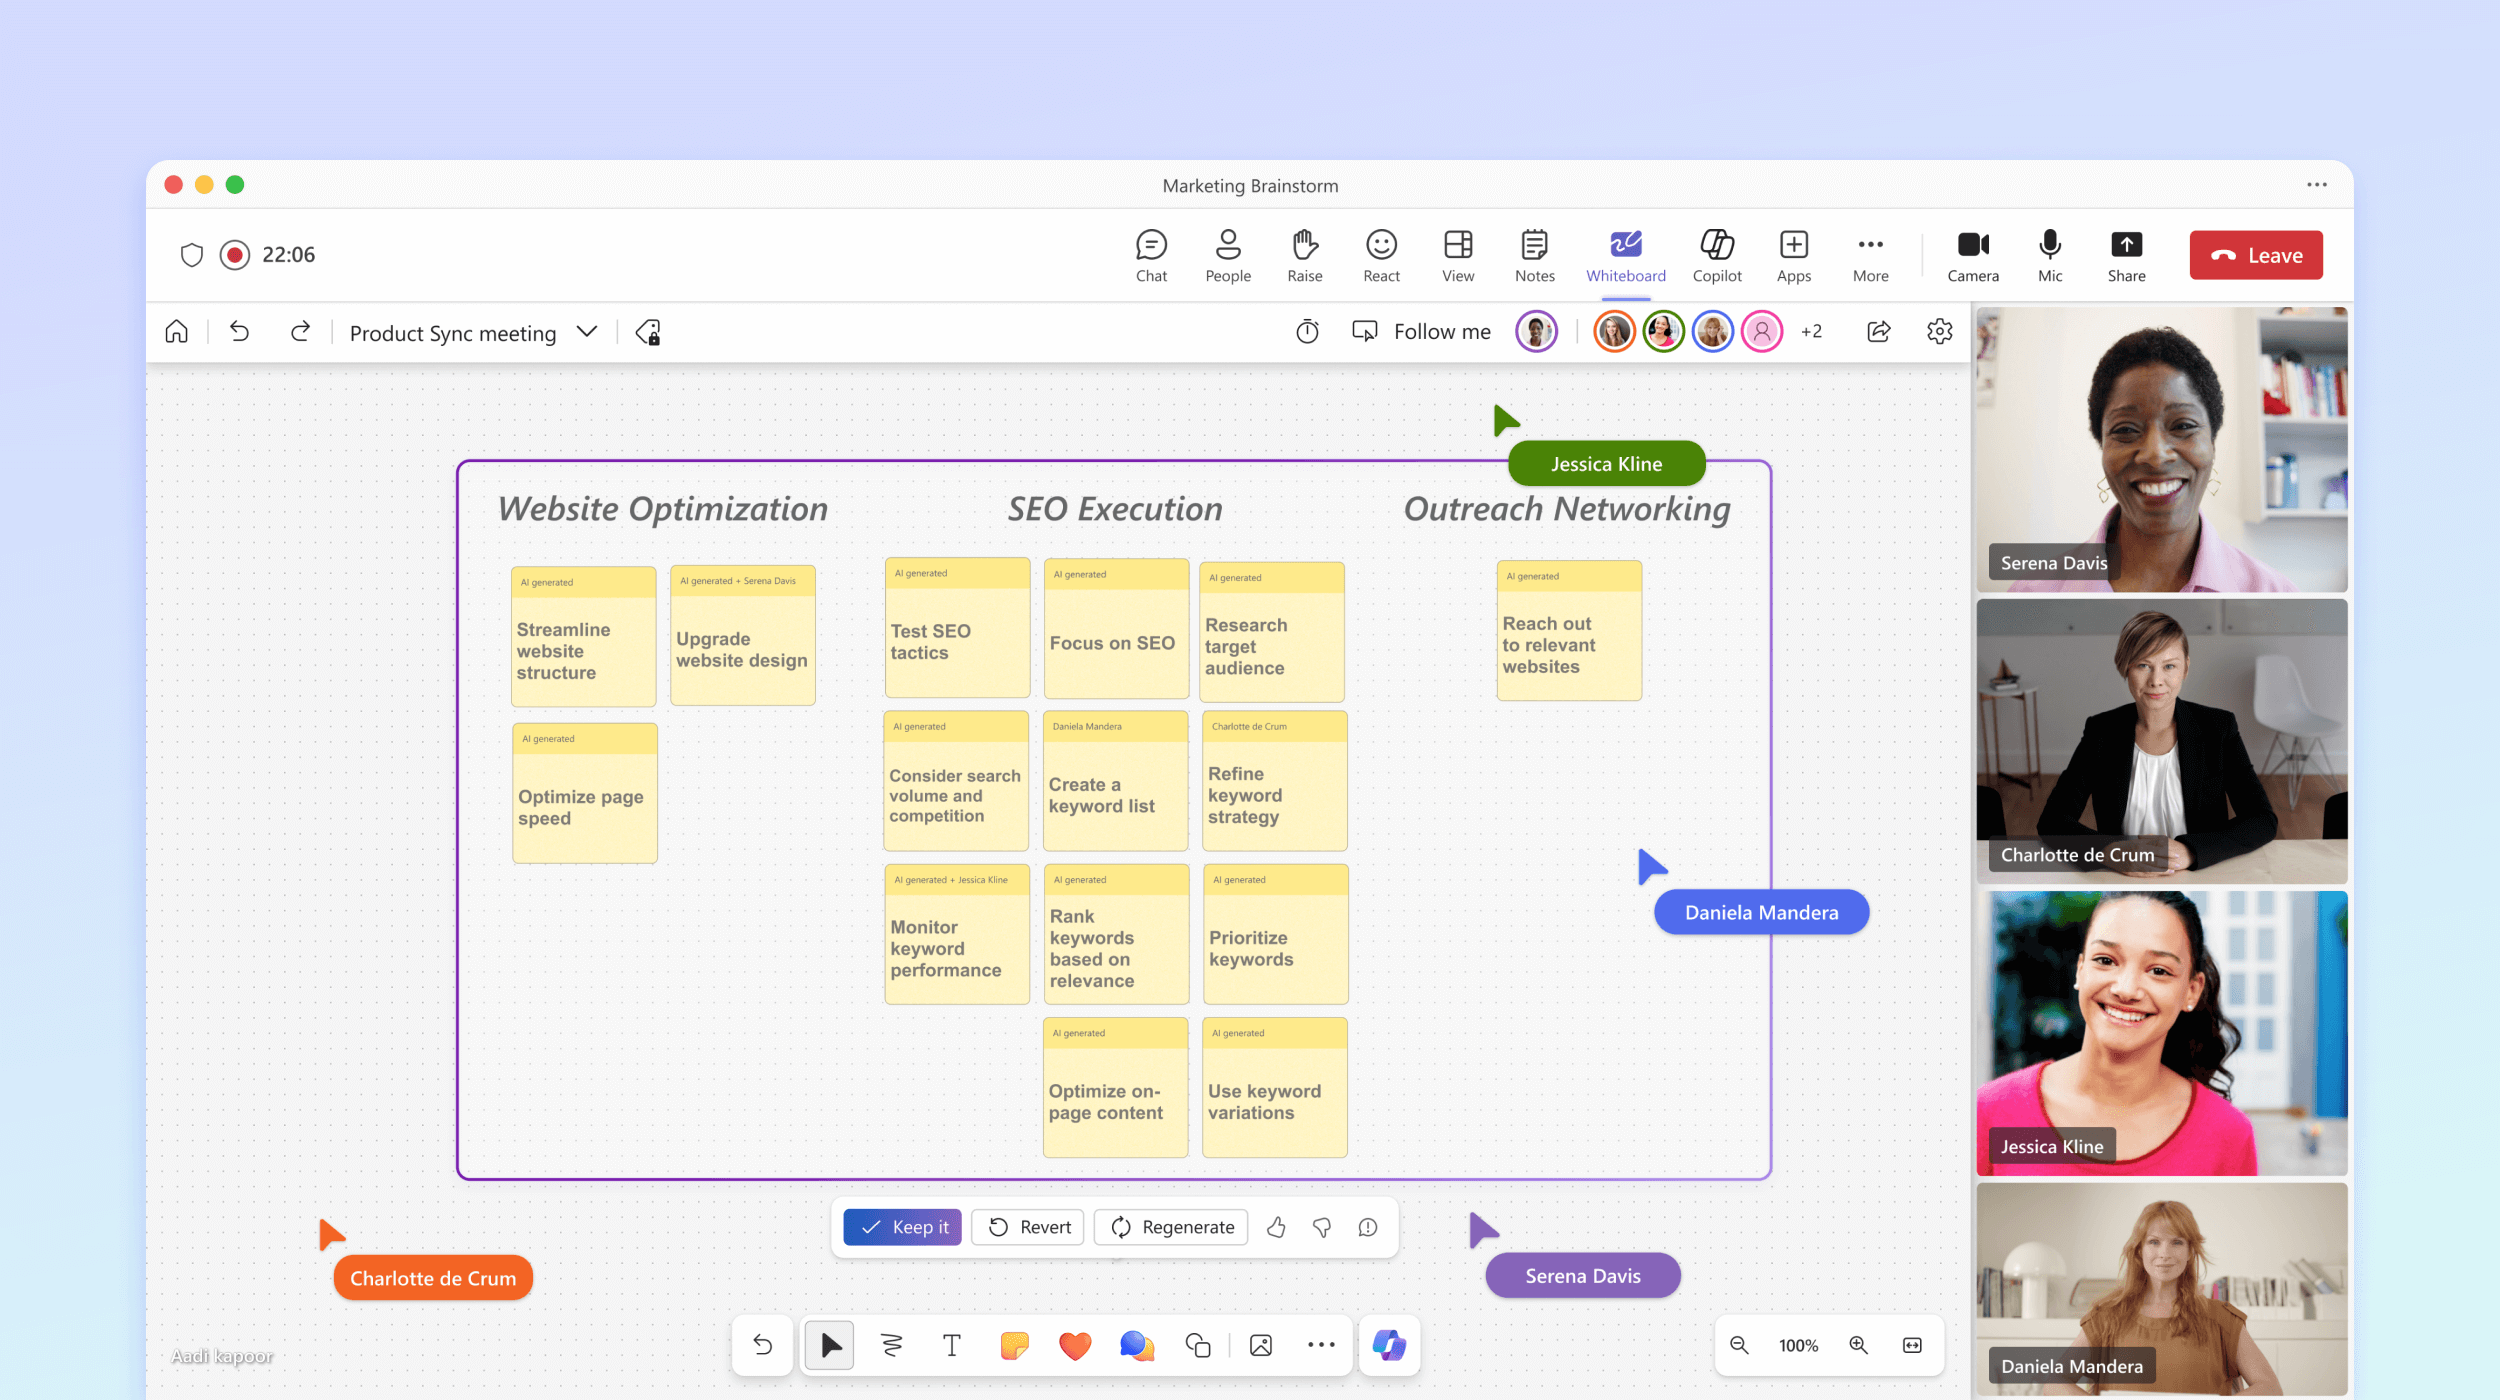The width and height of the screenshot is (2500, 1400).
Task: Expand the Product Sync meeting dropdown
Action: click(x=586, y=332)
